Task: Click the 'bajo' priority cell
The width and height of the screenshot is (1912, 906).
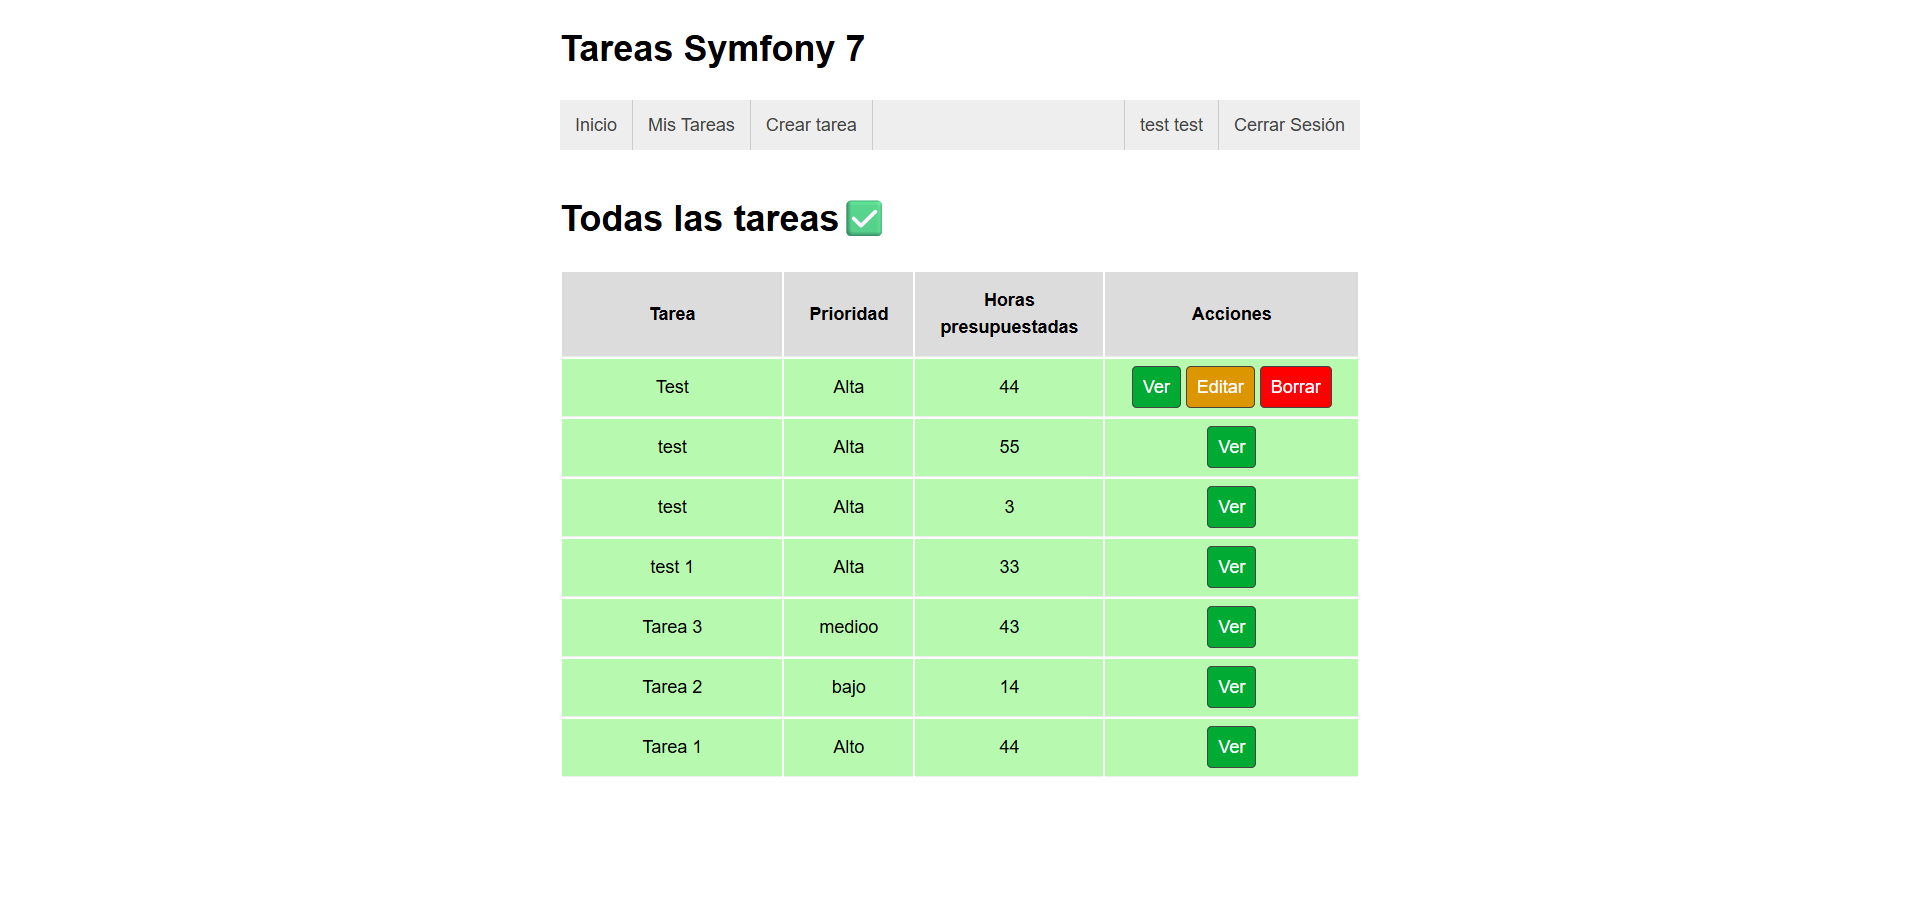Action: 848,687
